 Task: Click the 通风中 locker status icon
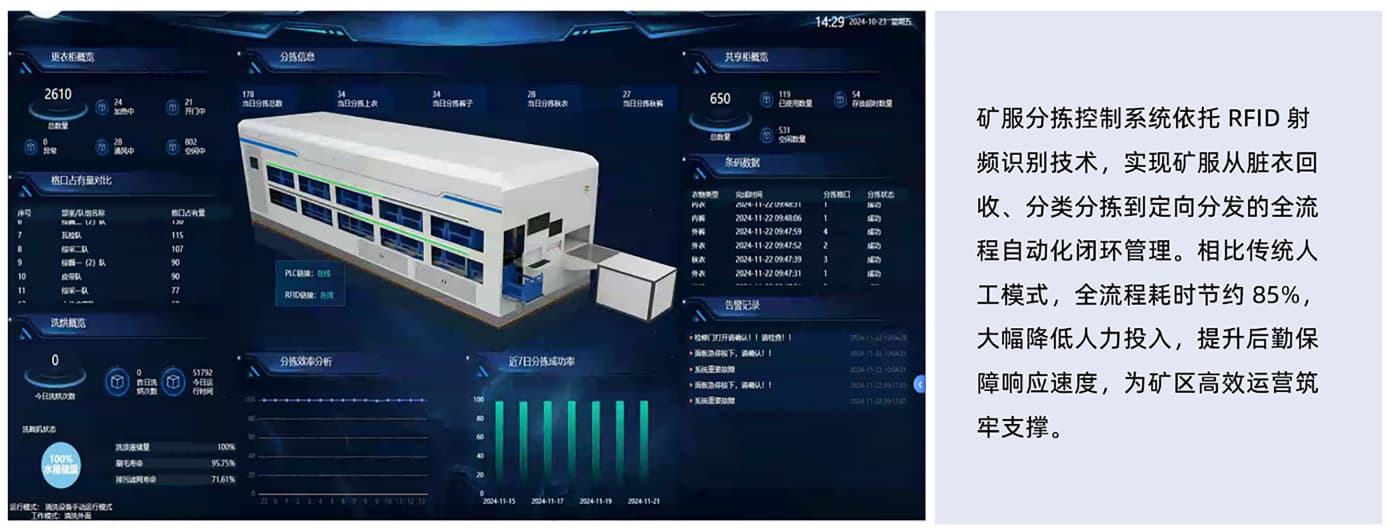pos(102,147)
